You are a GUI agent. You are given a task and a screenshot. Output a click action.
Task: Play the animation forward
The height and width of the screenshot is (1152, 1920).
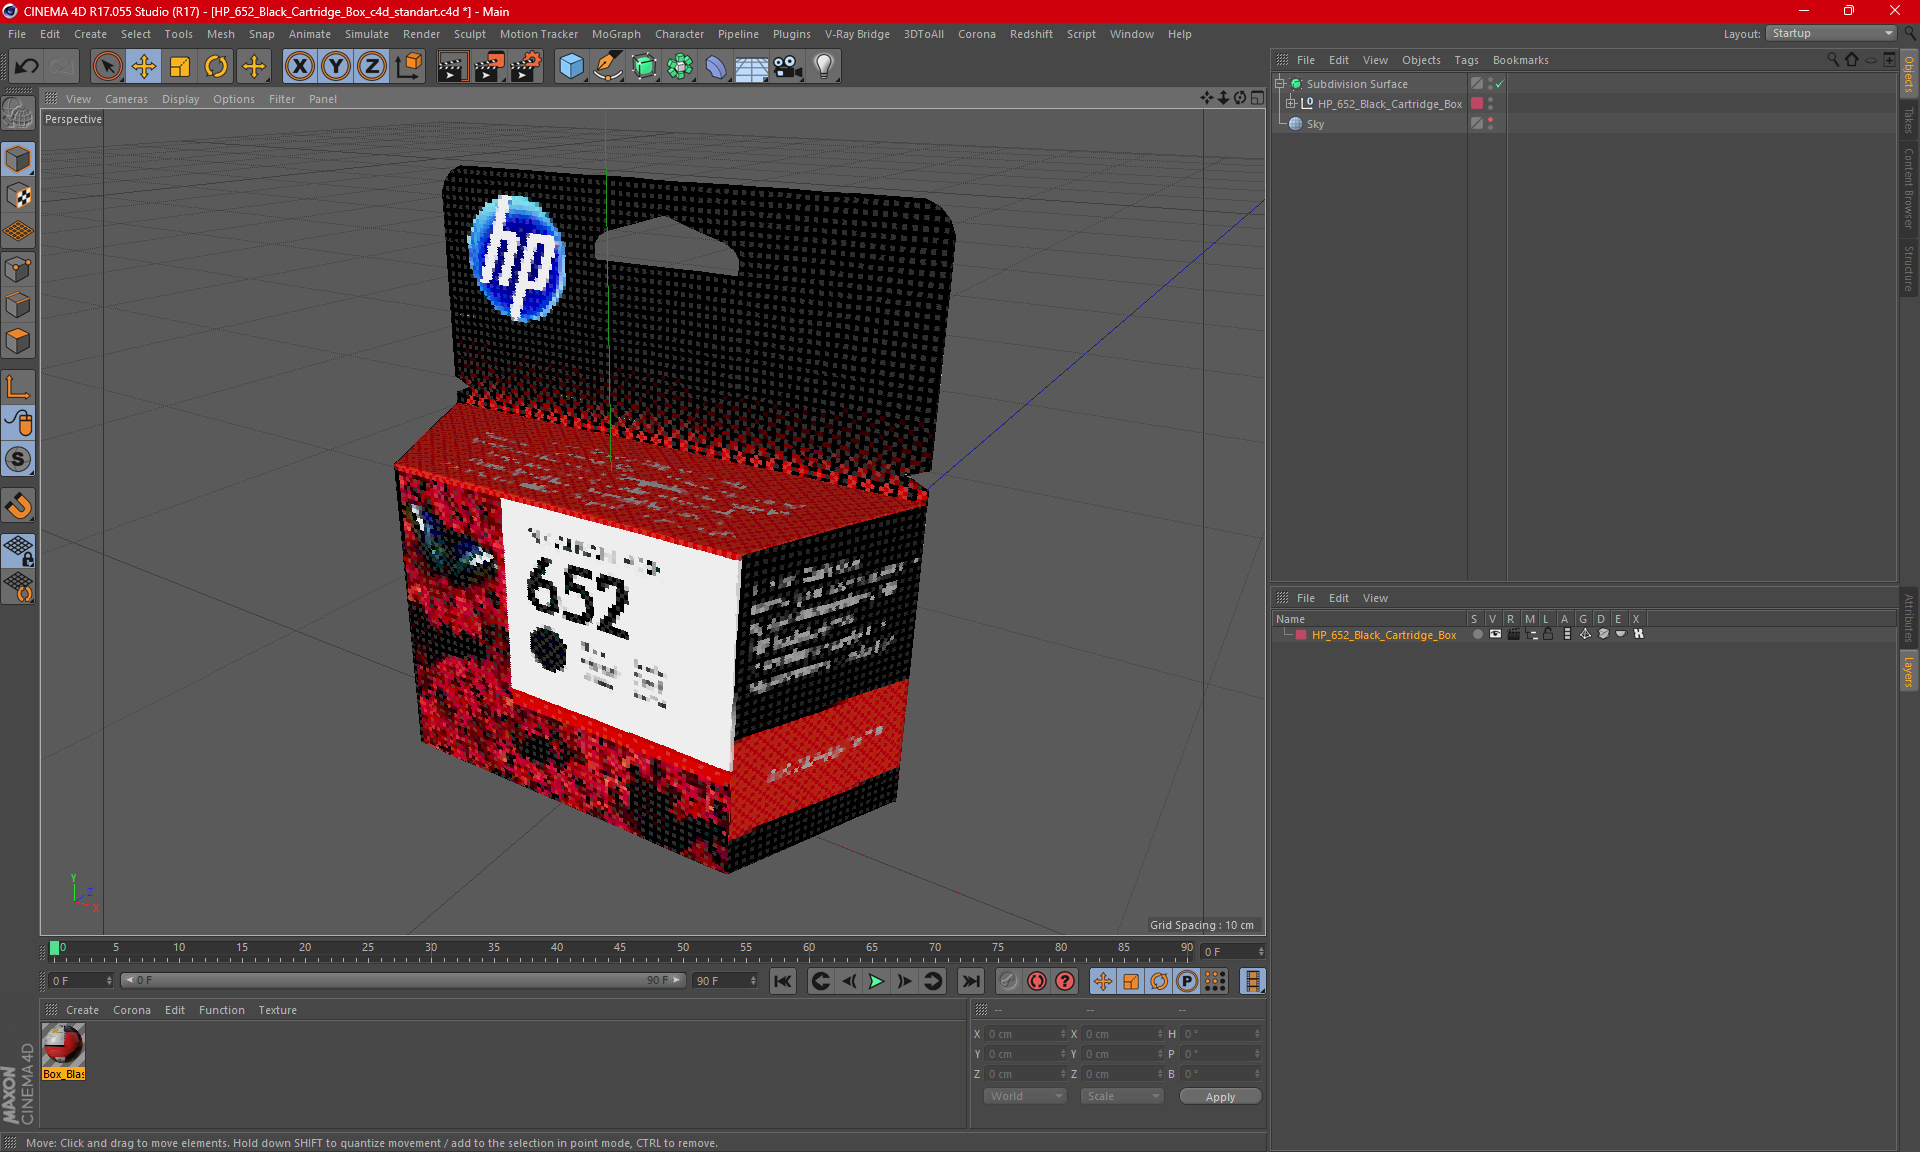click(876, 981)
